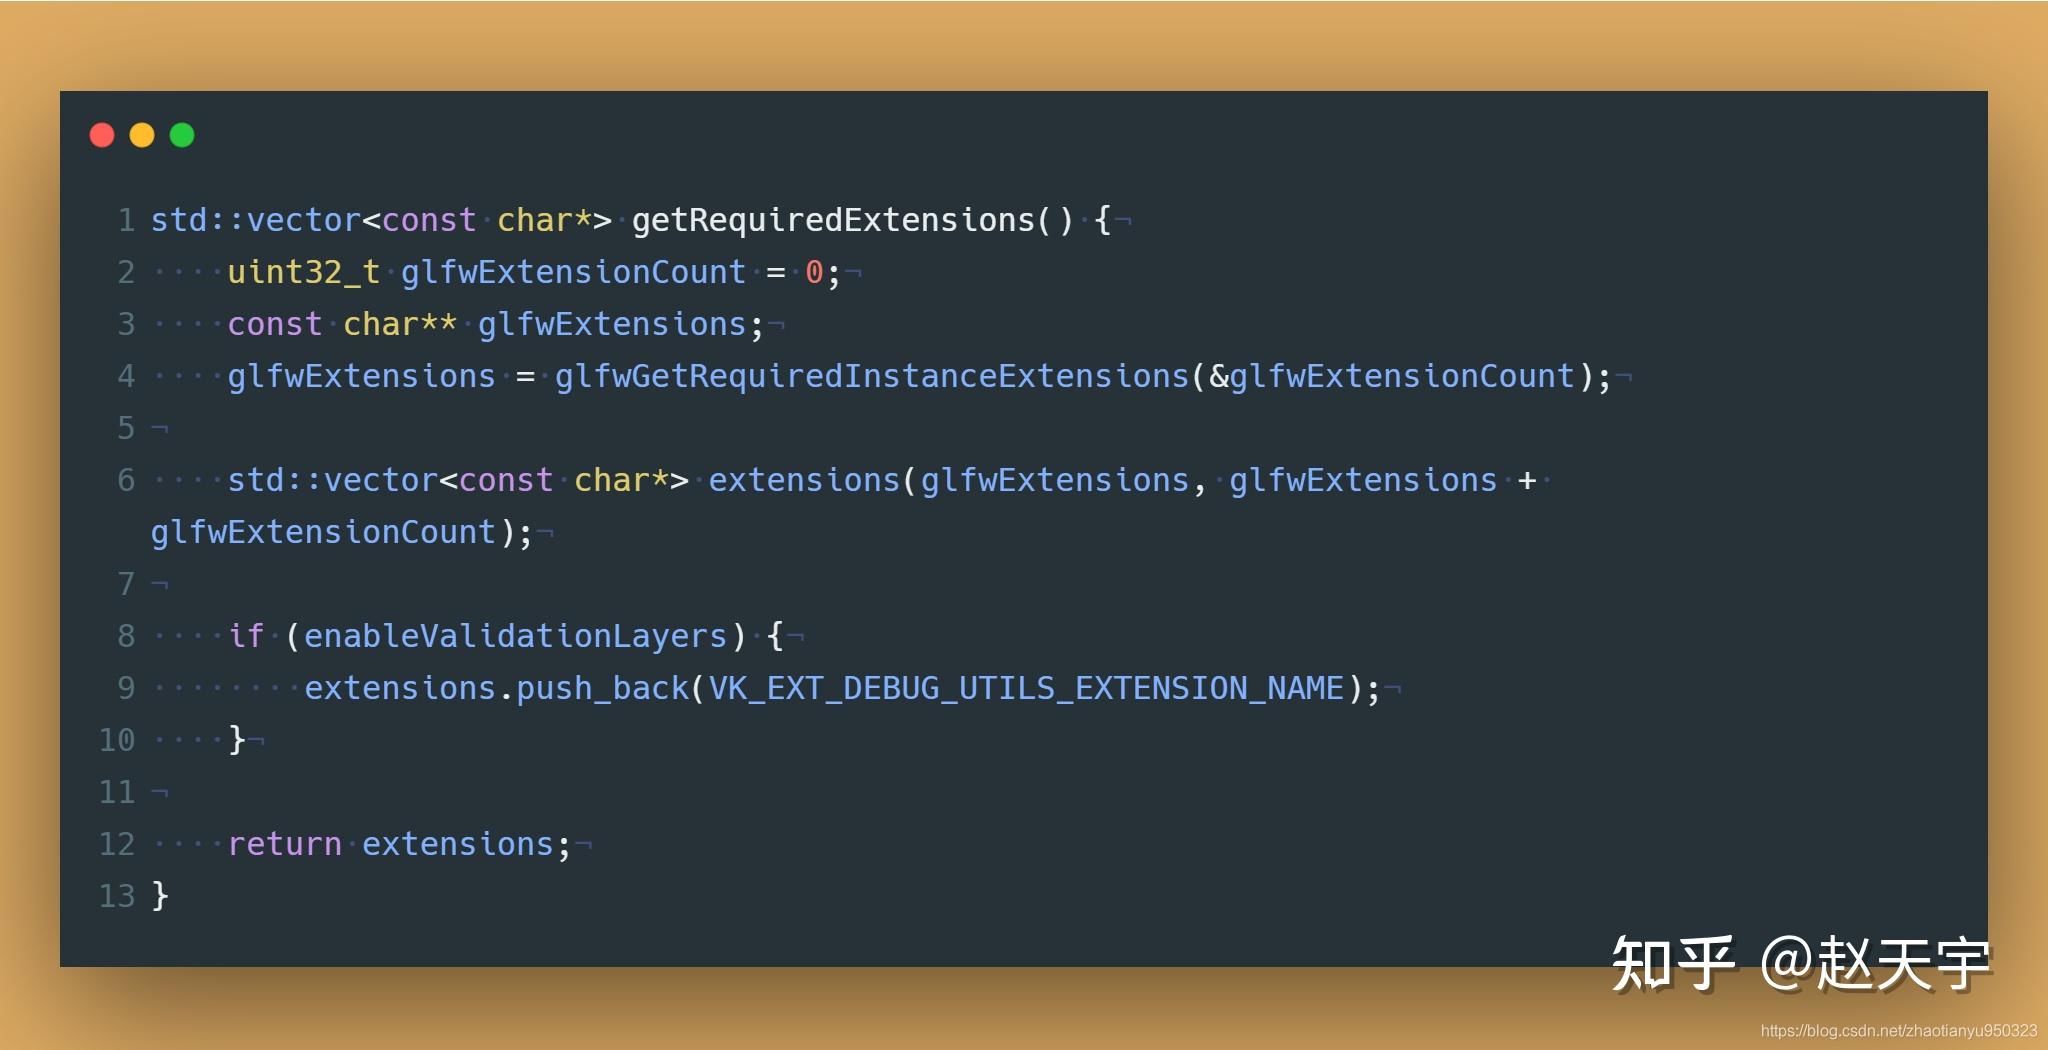Open the blog.csdn.net watermark URL
The image size is (2048, 1050).
pyautogui.click(x=1898, y=1031)
